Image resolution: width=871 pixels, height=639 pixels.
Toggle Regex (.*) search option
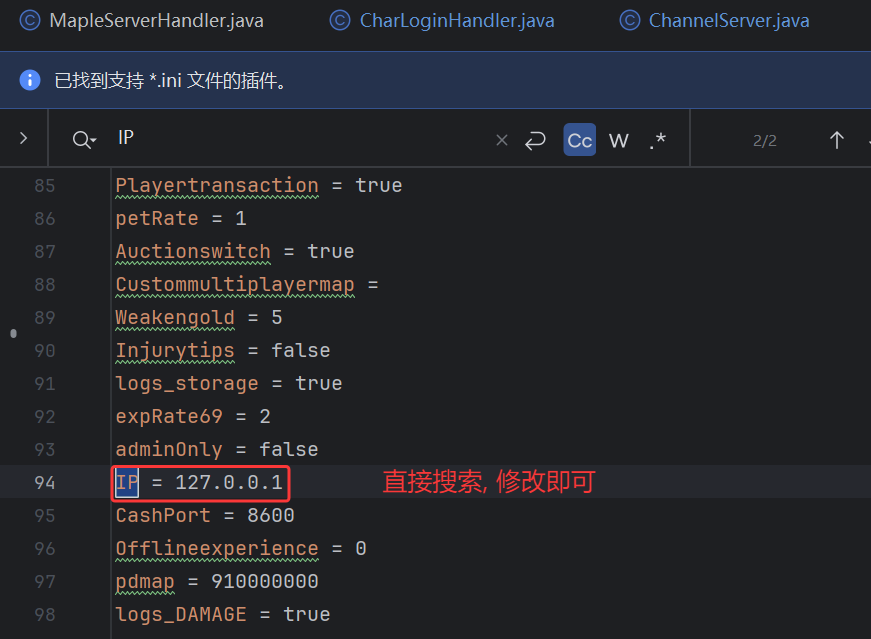coord(658,140)
